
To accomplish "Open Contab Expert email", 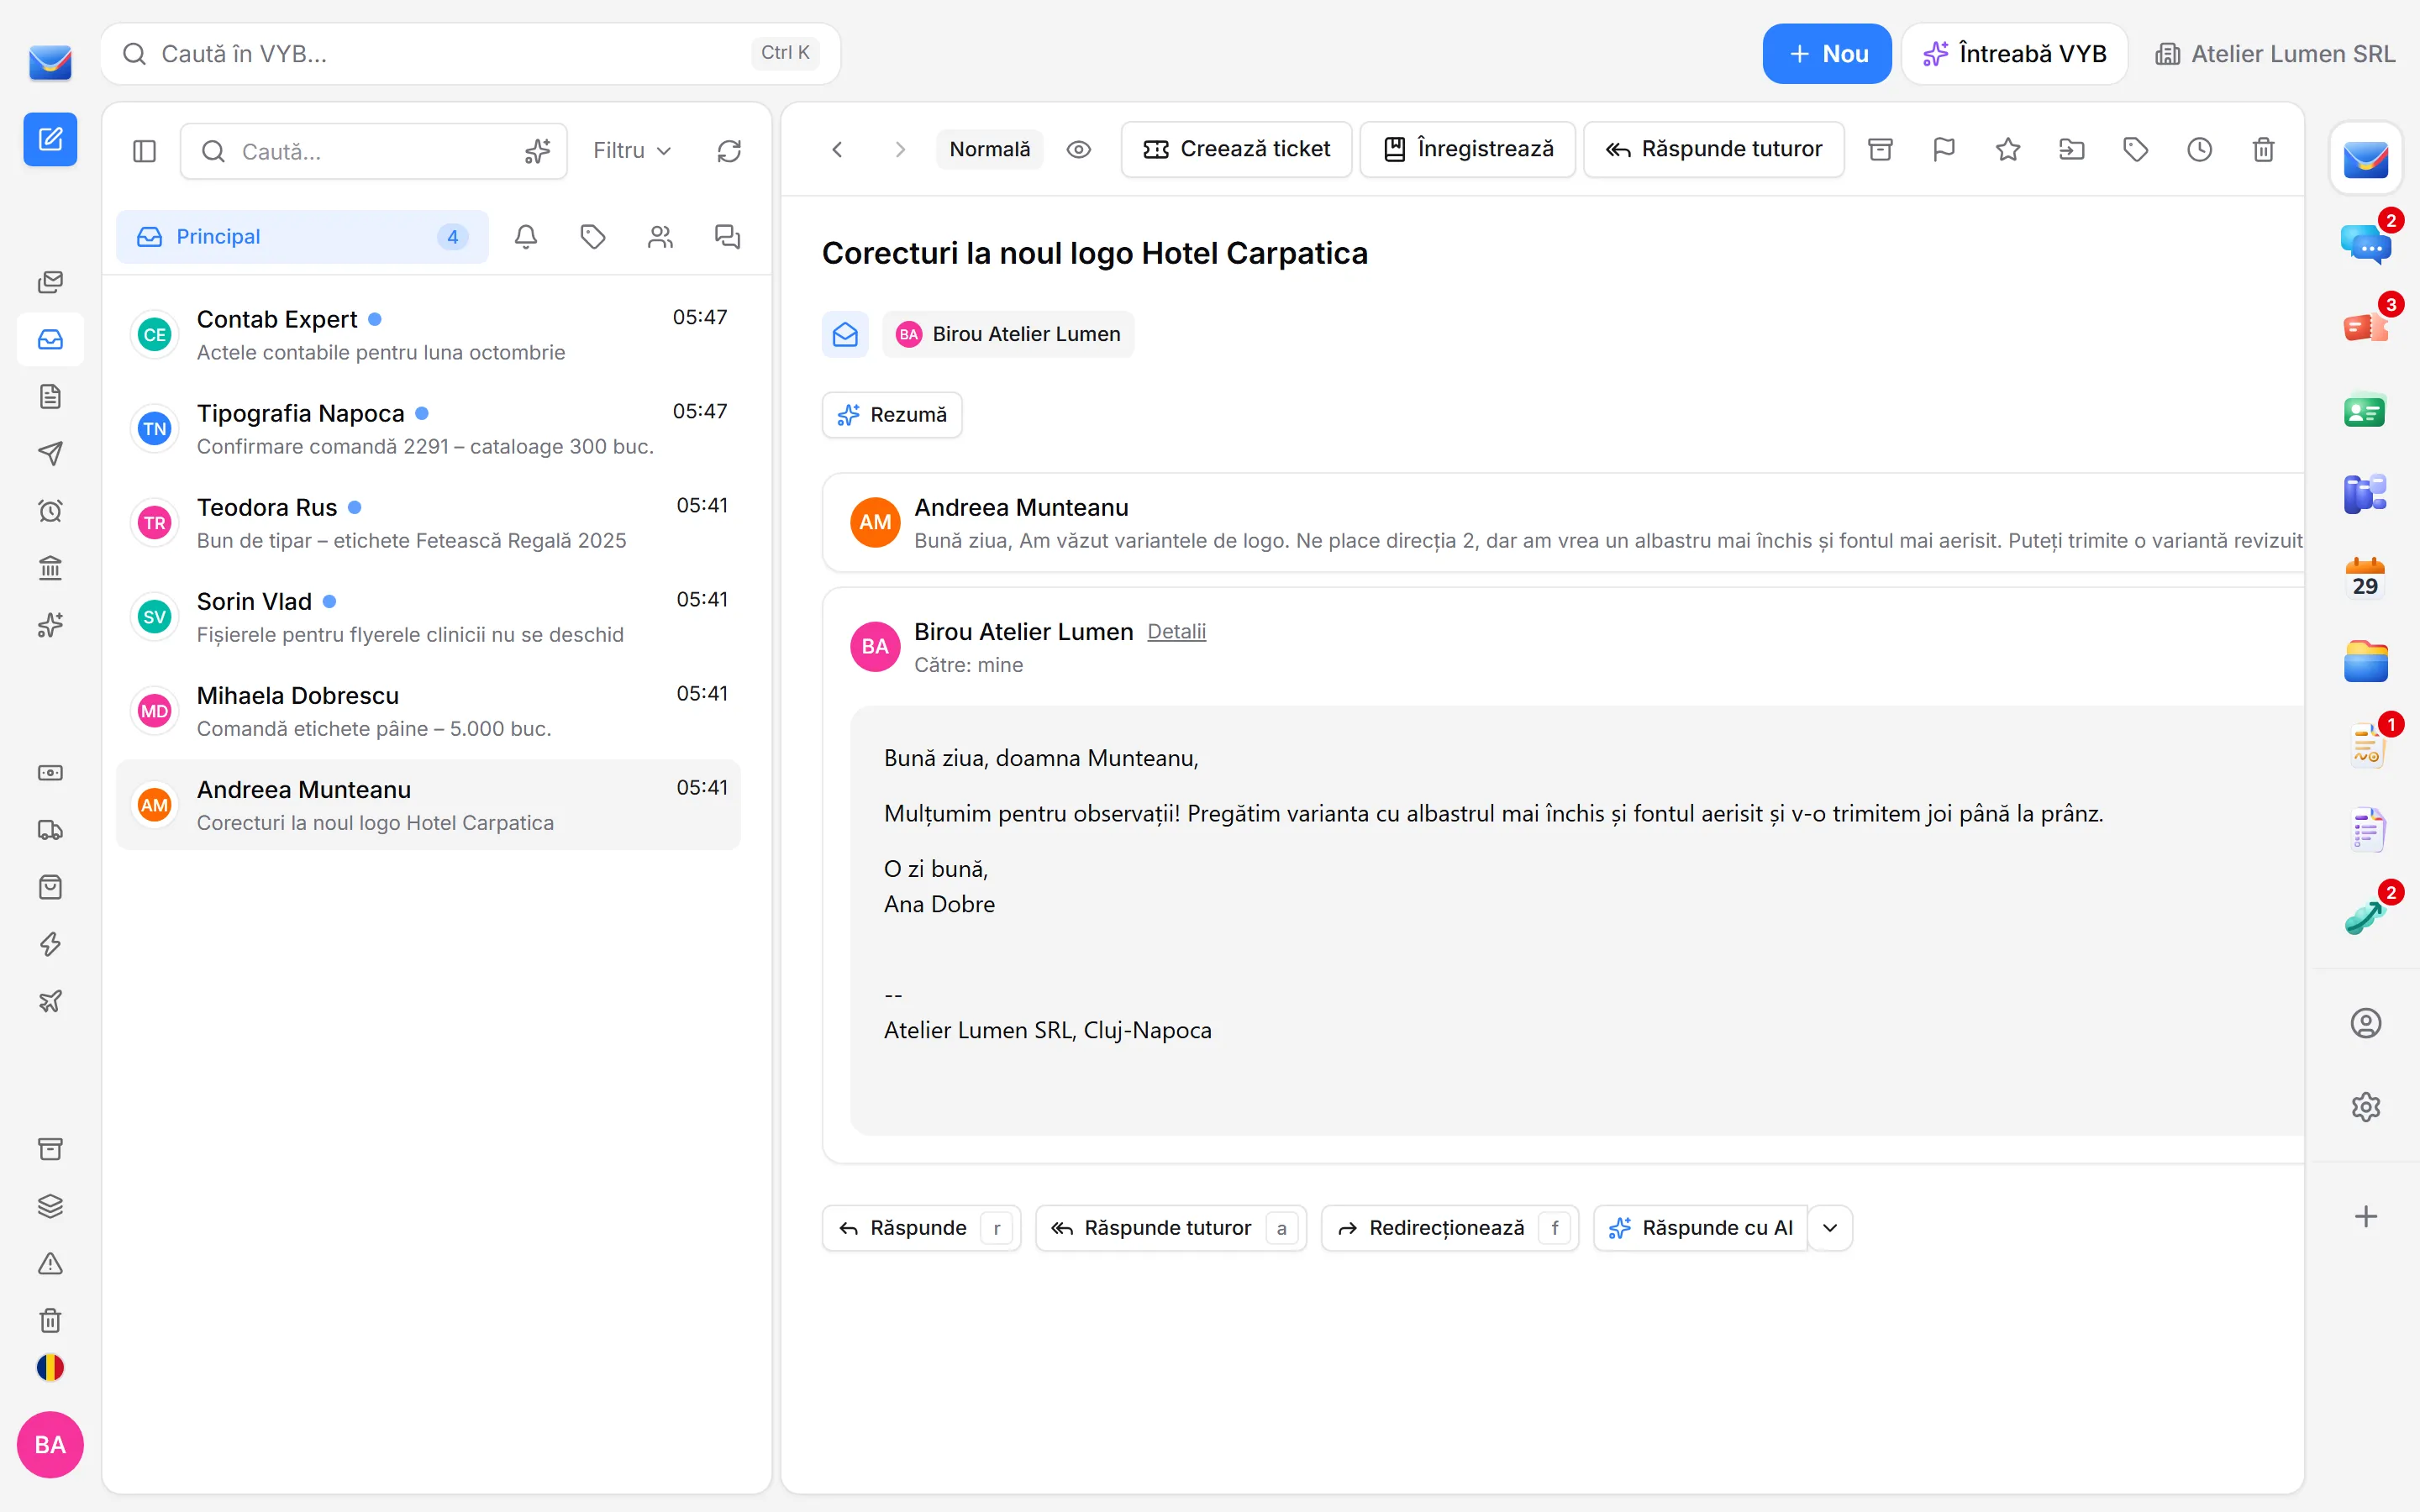I will 428,335.
